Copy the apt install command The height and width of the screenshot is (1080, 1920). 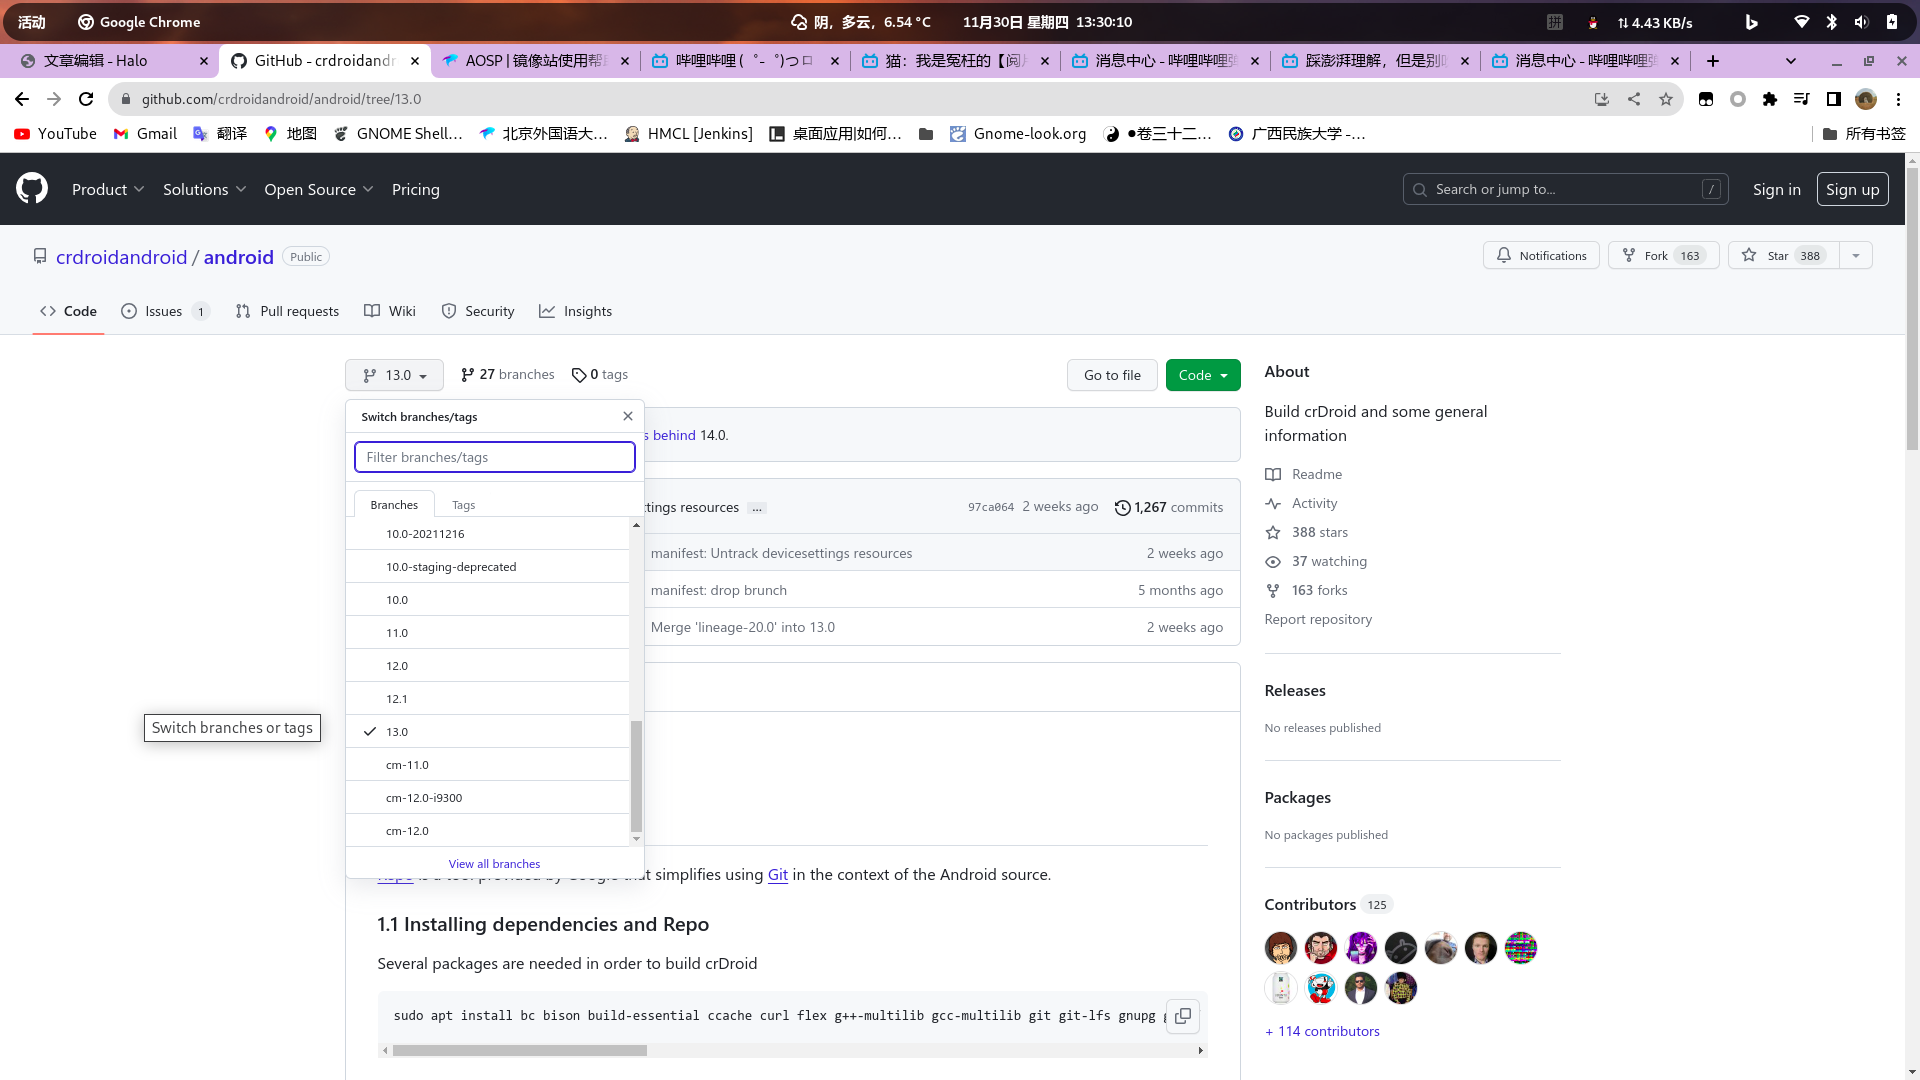point(1183,1016)
